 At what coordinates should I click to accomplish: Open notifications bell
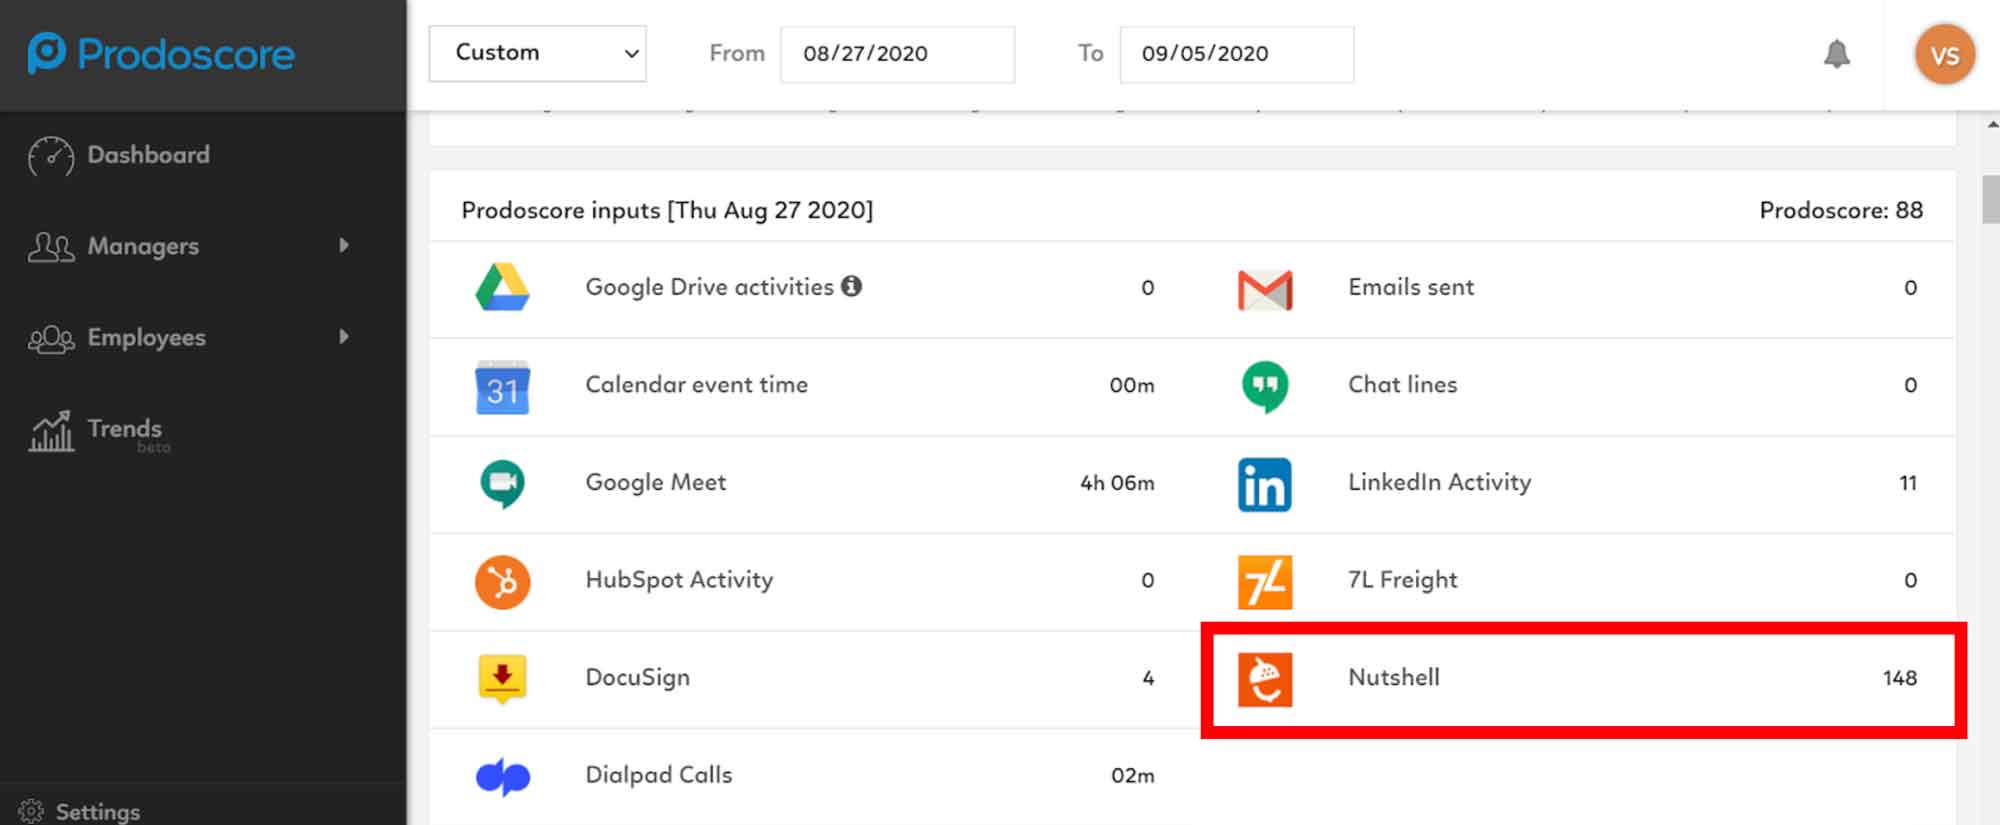[x=1836, y=53]
